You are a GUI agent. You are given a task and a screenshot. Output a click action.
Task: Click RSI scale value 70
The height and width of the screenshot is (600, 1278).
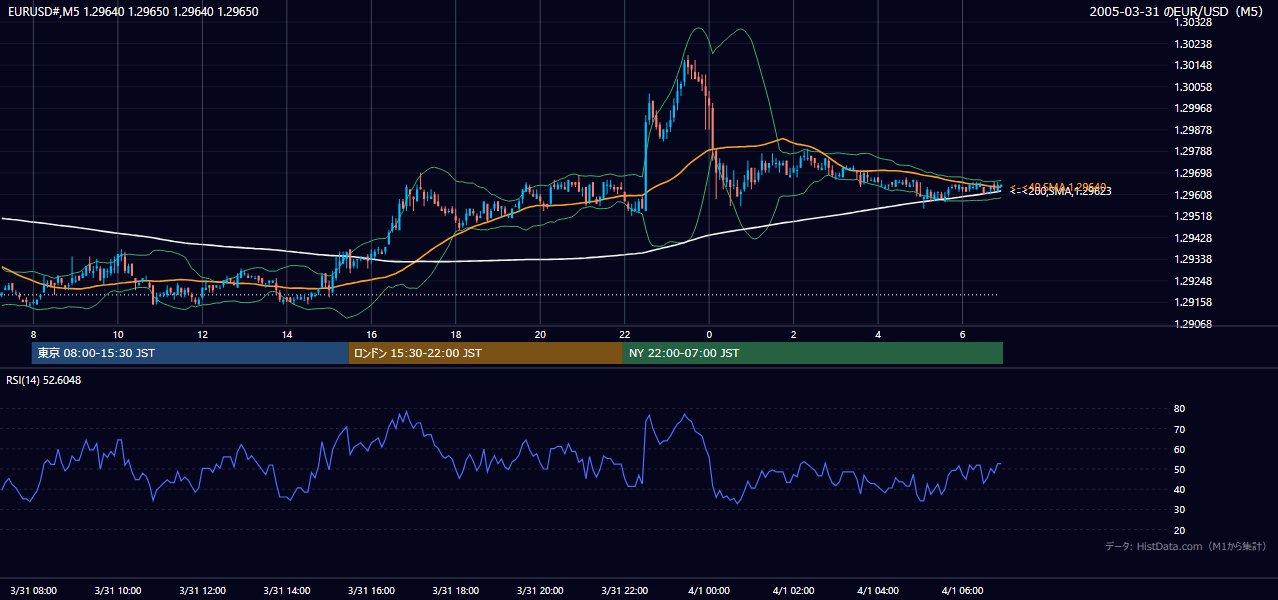pyautogui.click(x=1180, y=429)
